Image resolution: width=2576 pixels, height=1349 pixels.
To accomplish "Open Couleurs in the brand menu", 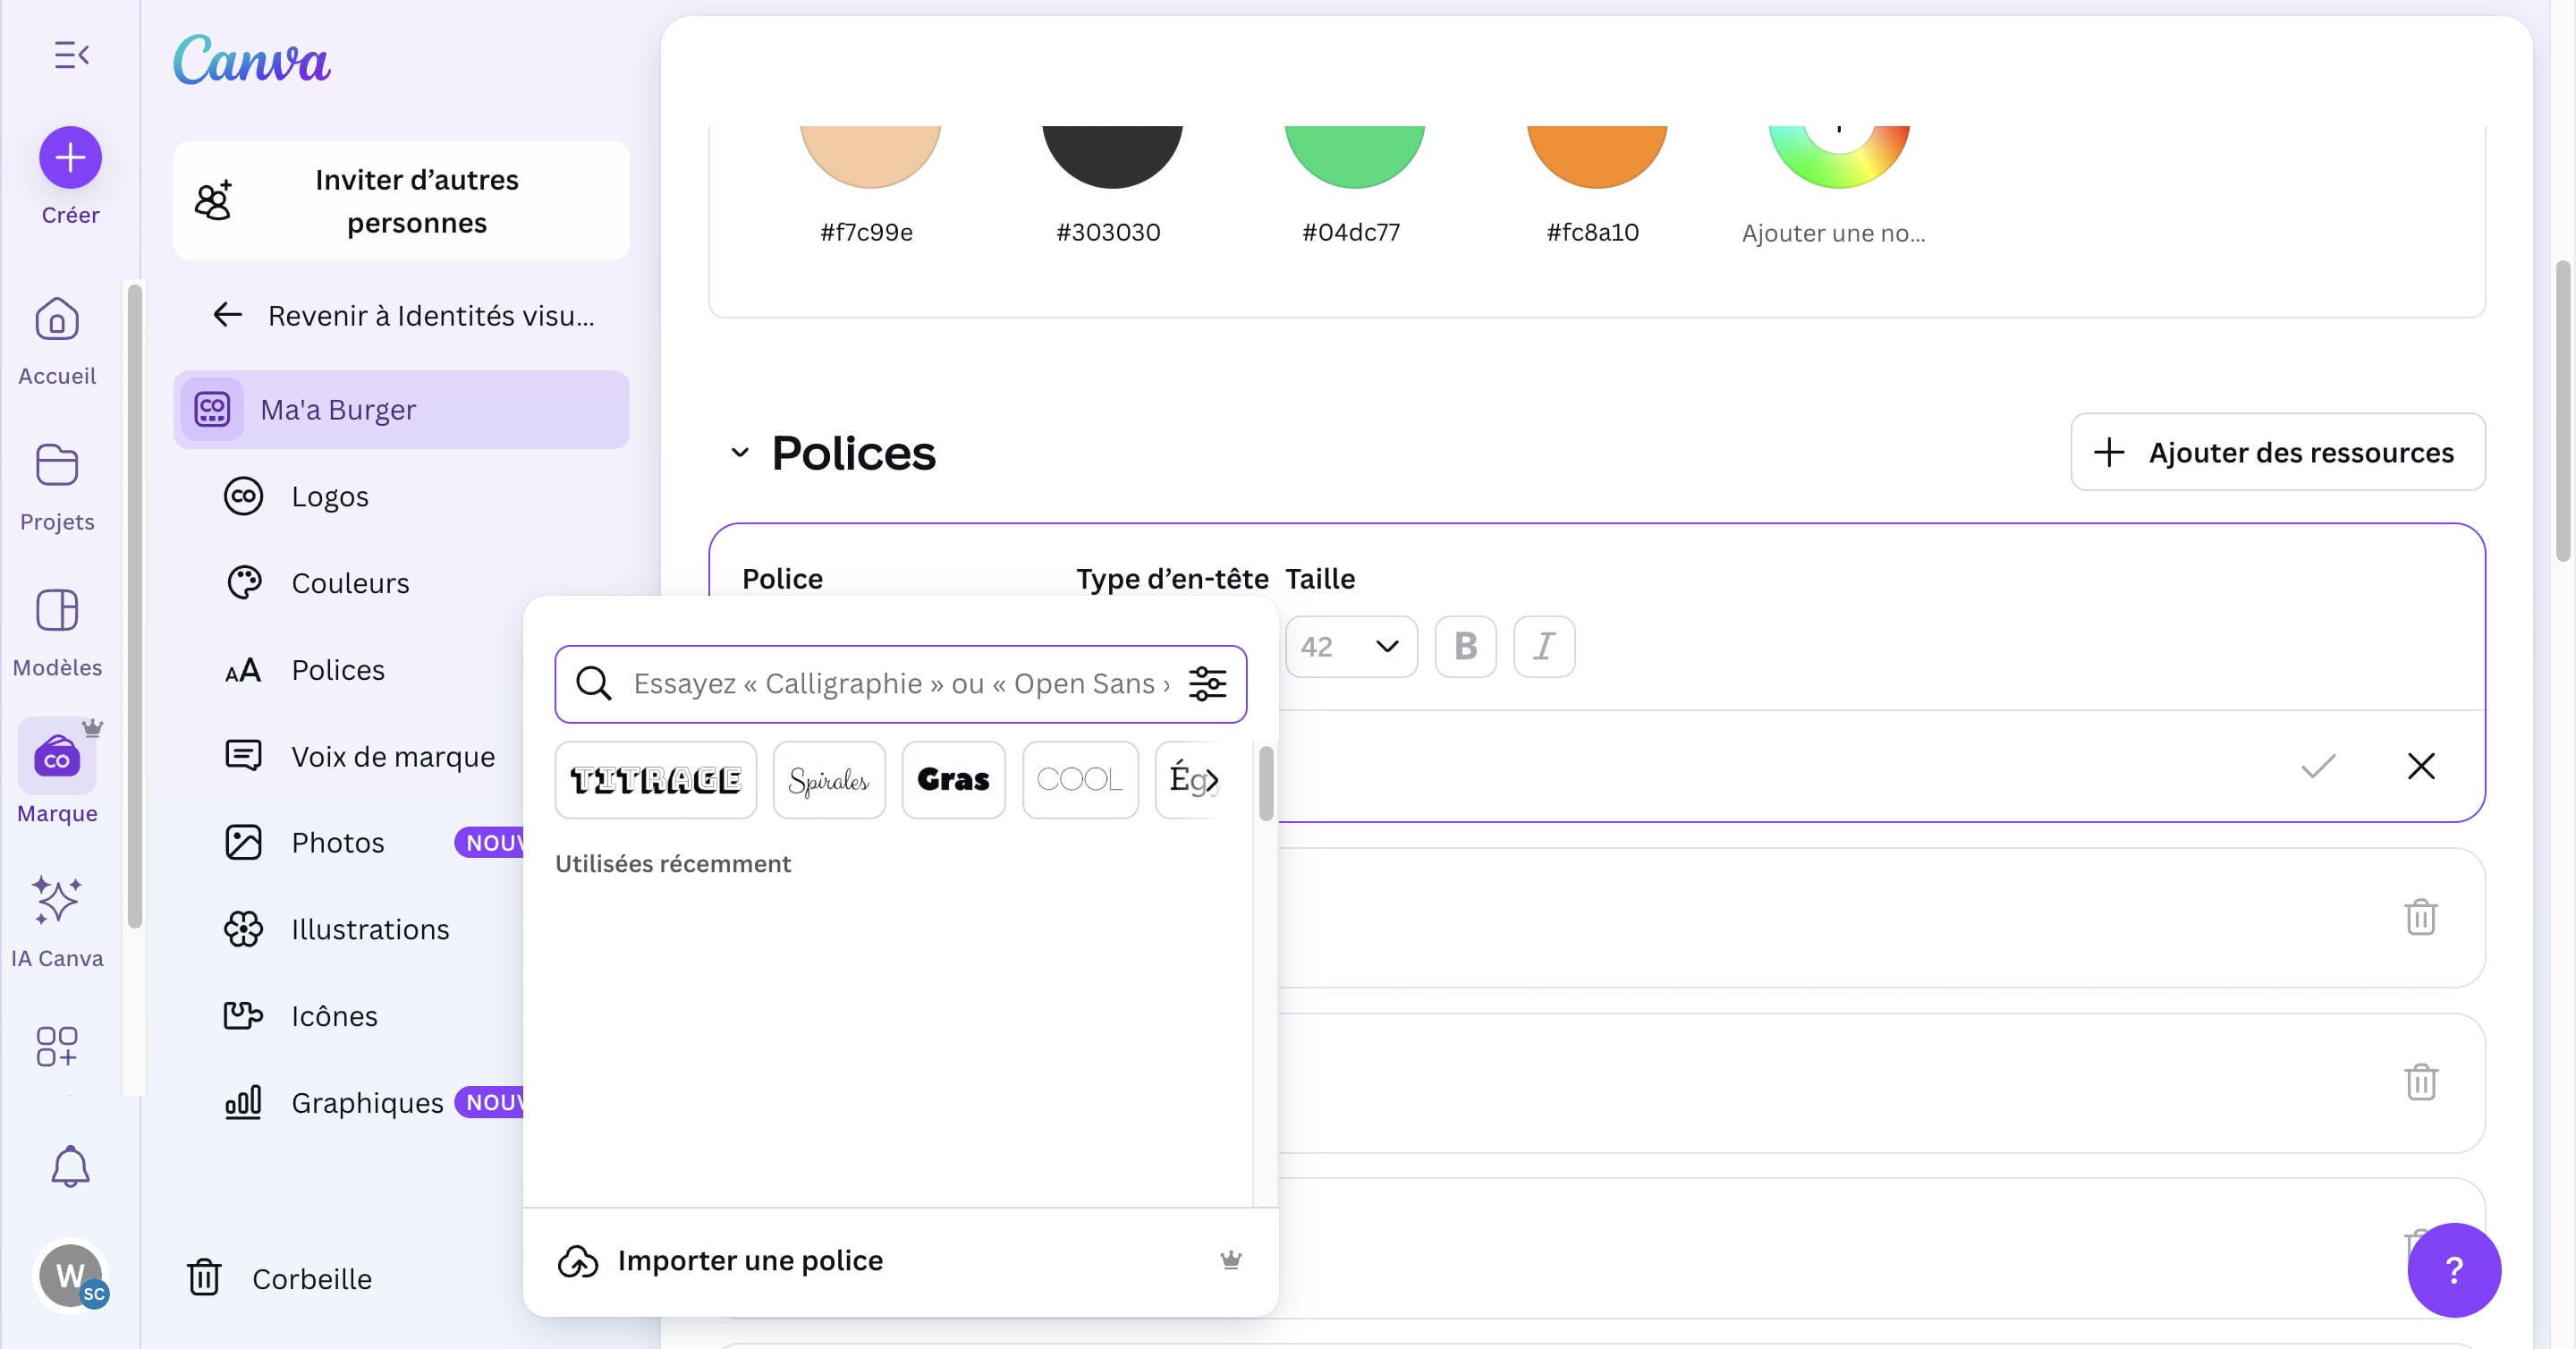I will 349,583.
